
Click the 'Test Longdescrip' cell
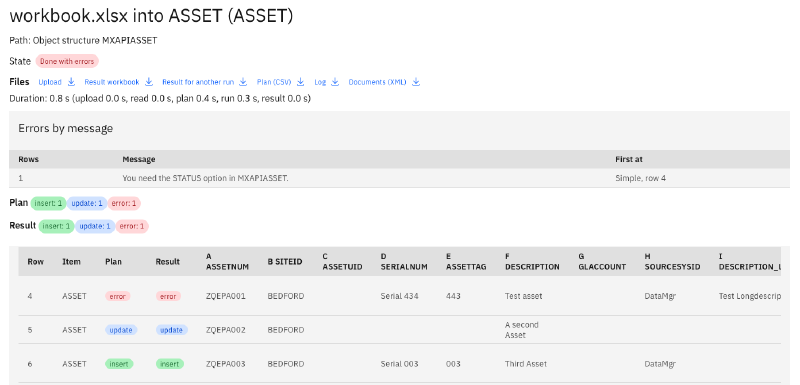coord(749,296)
